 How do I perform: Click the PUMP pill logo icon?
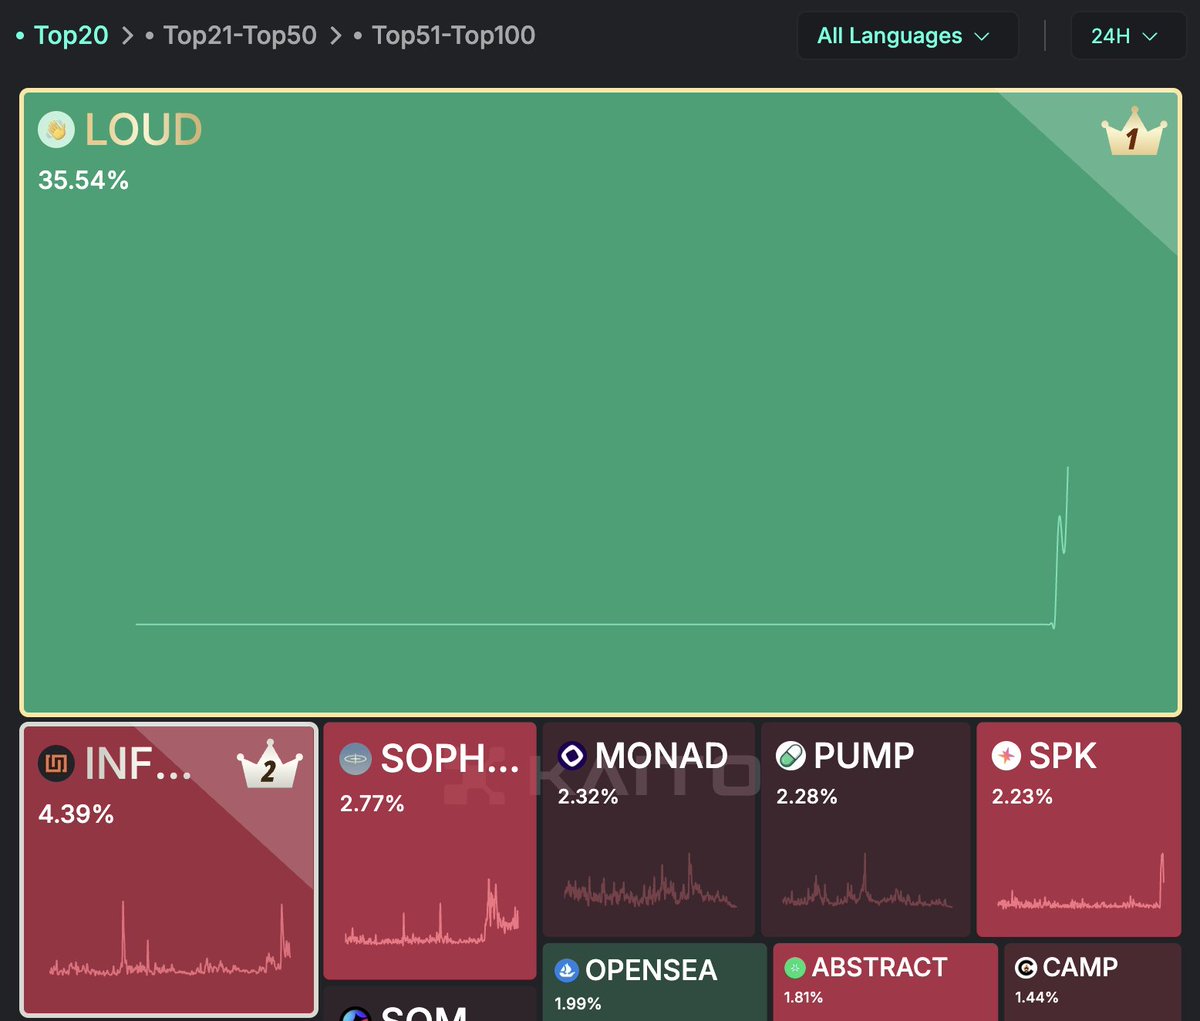[x=791, y=756]
